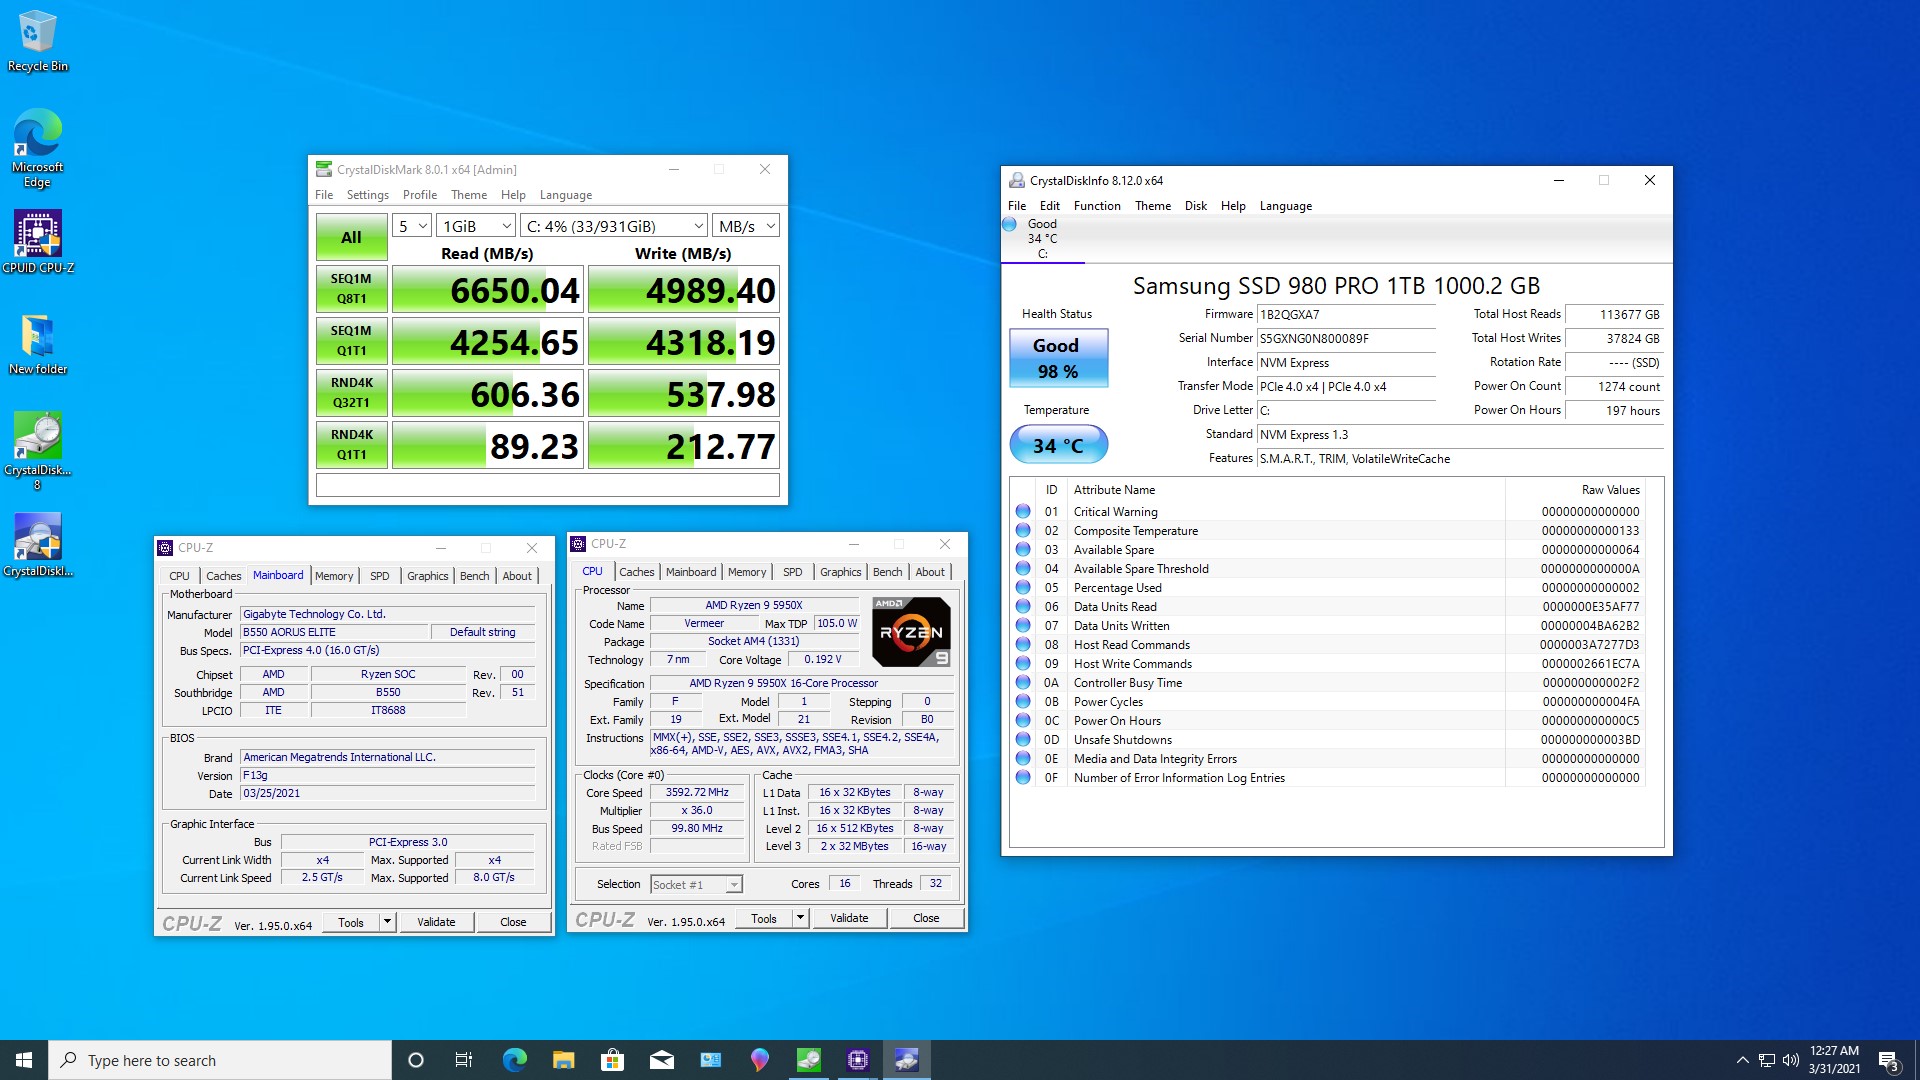Click the Windows search box
Image resolution: width=1920 pixels, height=1080 pixels.
[220, 1060]
